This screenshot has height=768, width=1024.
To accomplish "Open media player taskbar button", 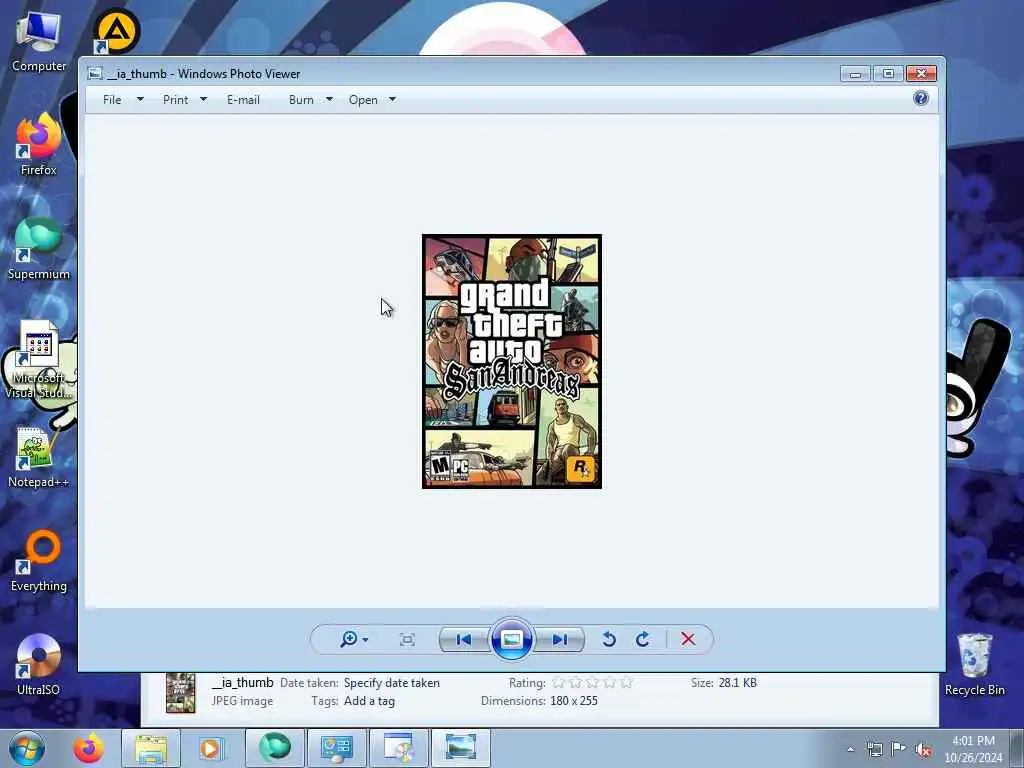I will pyautogui.click(x=210, y=748).
